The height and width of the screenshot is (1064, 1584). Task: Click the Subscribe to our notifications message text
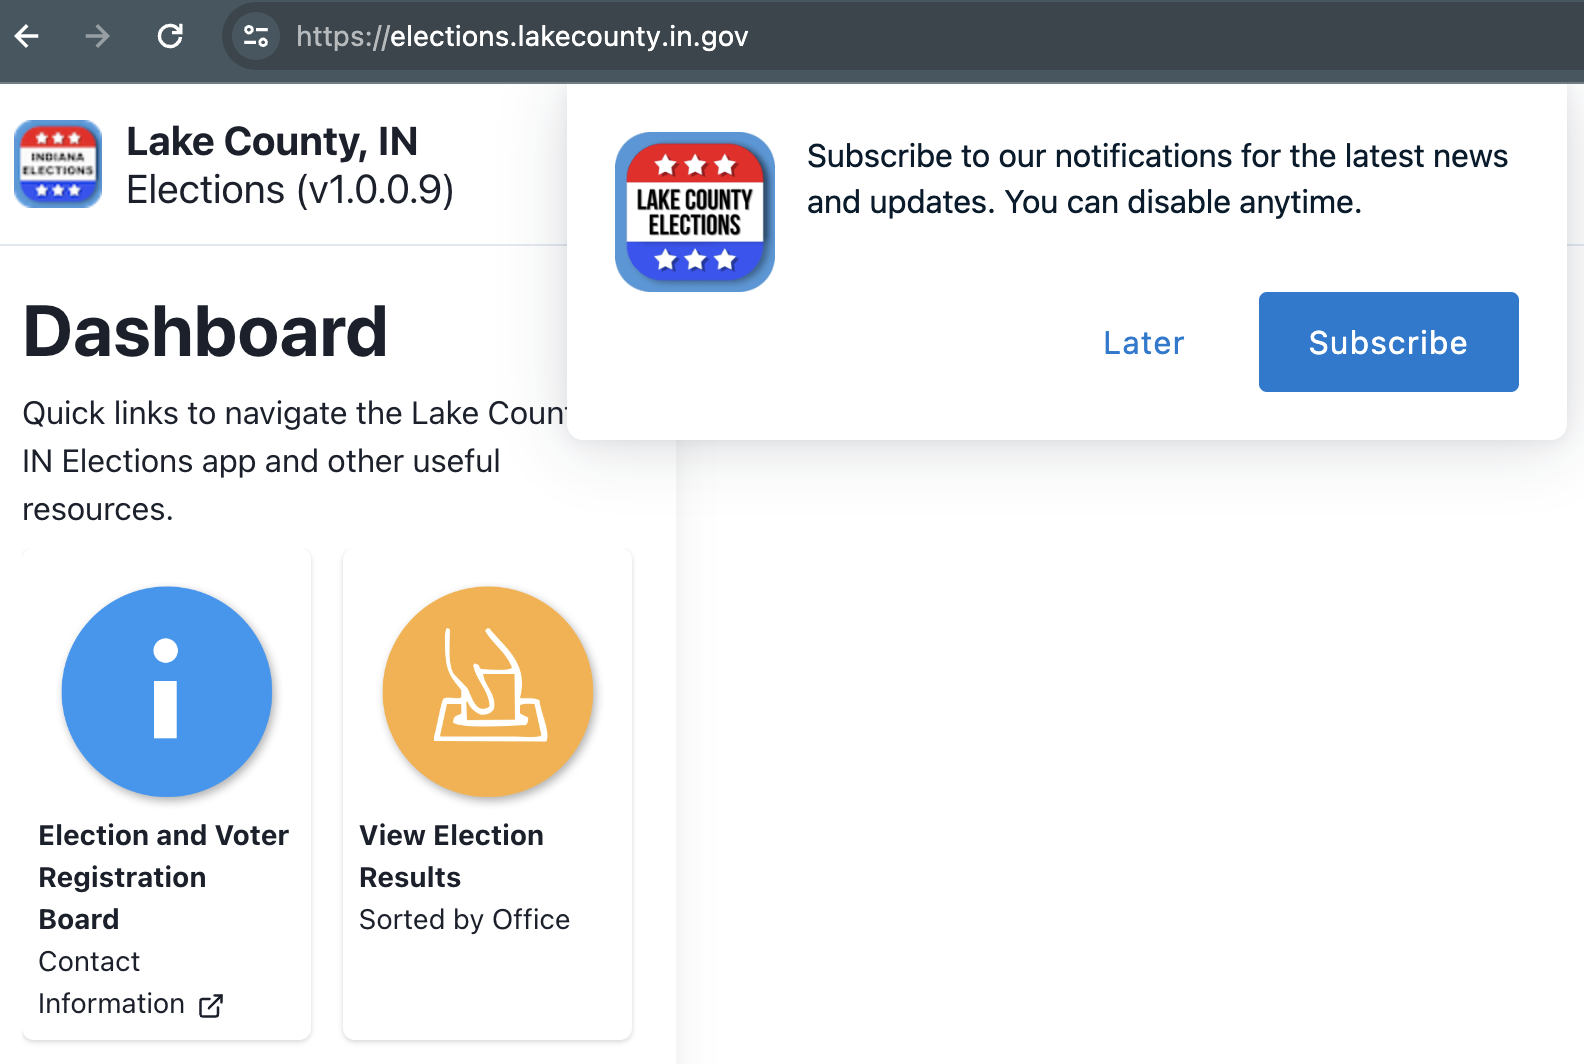[1157, 179]
